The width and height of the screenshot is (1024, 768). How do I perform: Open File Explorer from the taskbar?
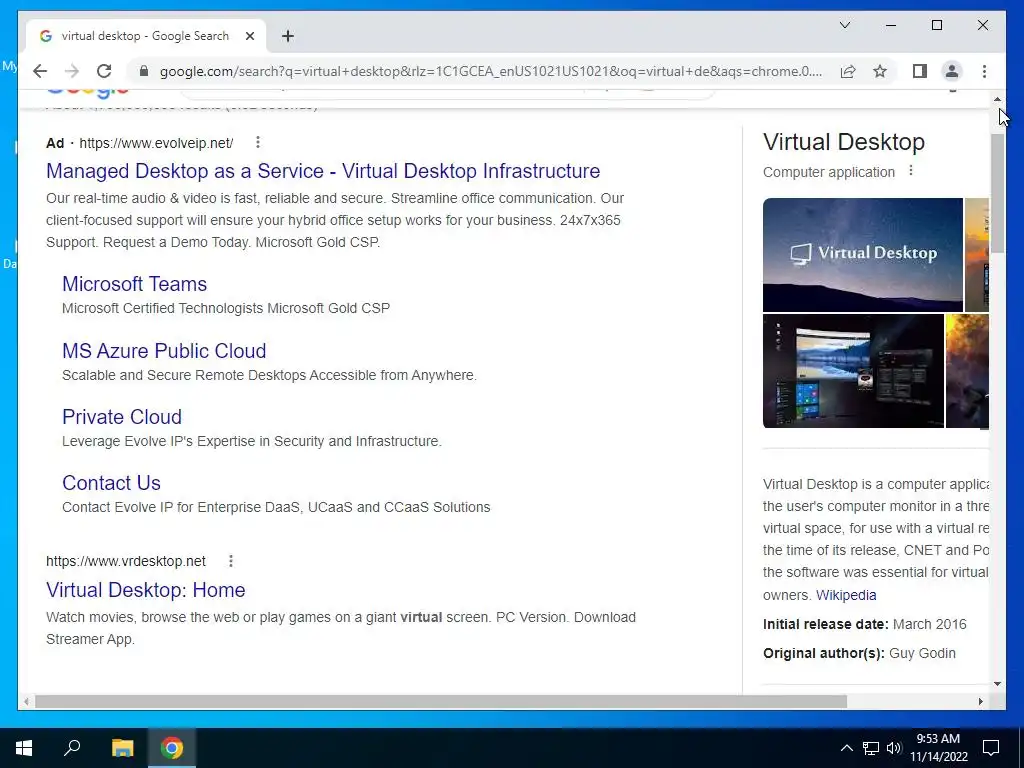[x=122, y=748]
